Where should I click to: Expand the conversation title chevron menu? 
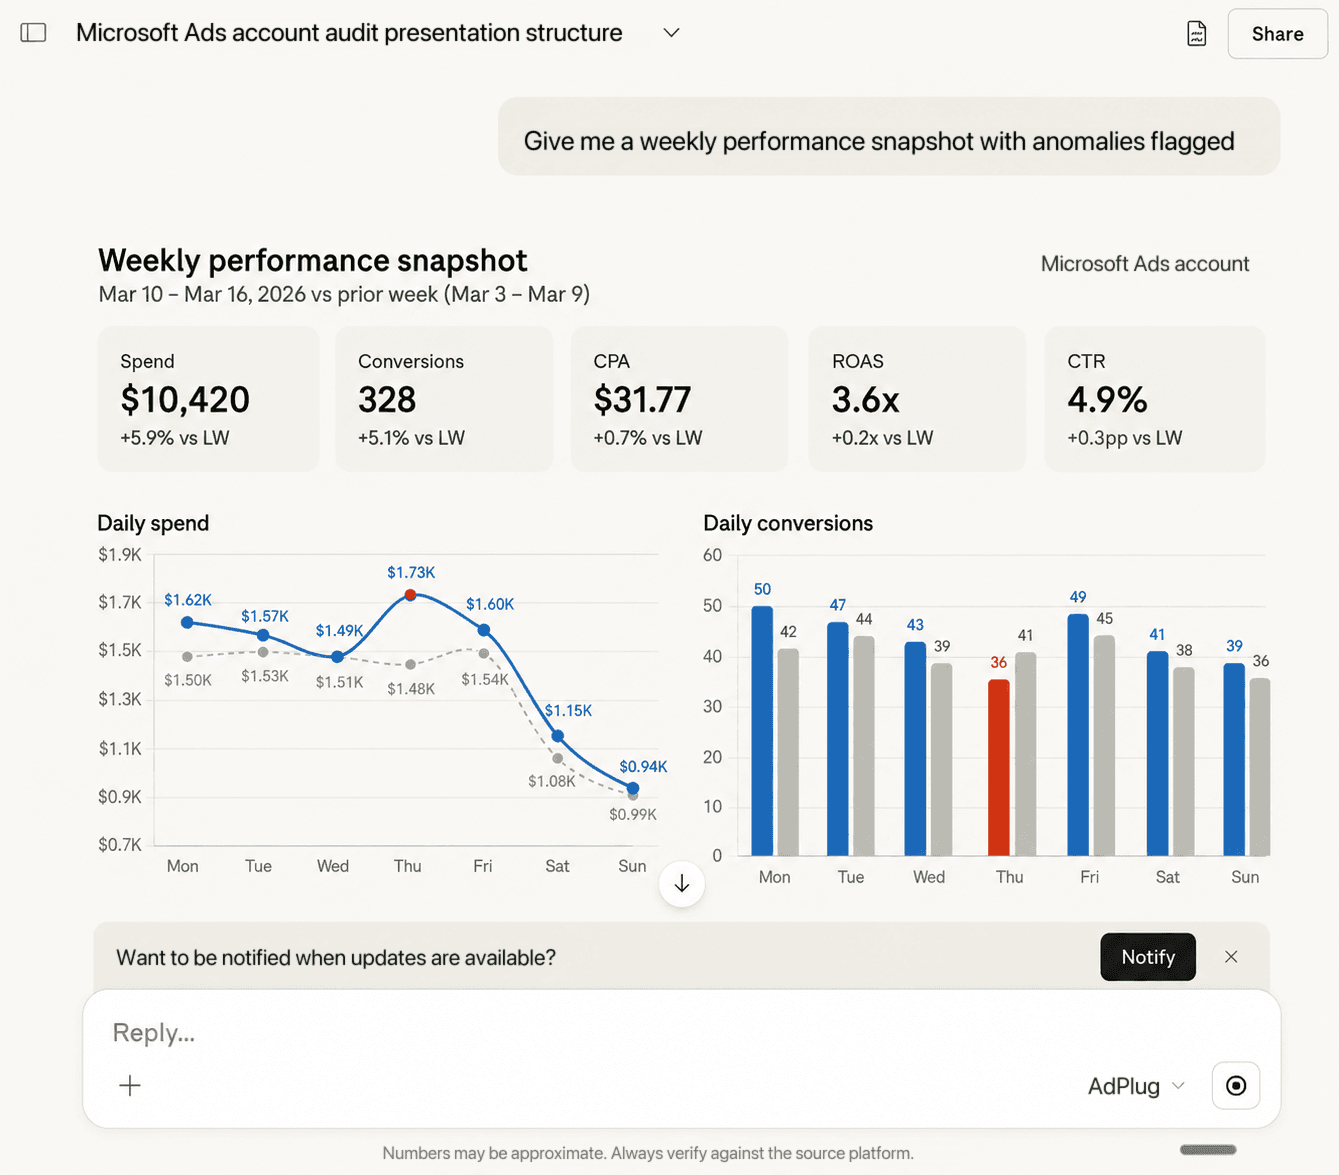671,33
